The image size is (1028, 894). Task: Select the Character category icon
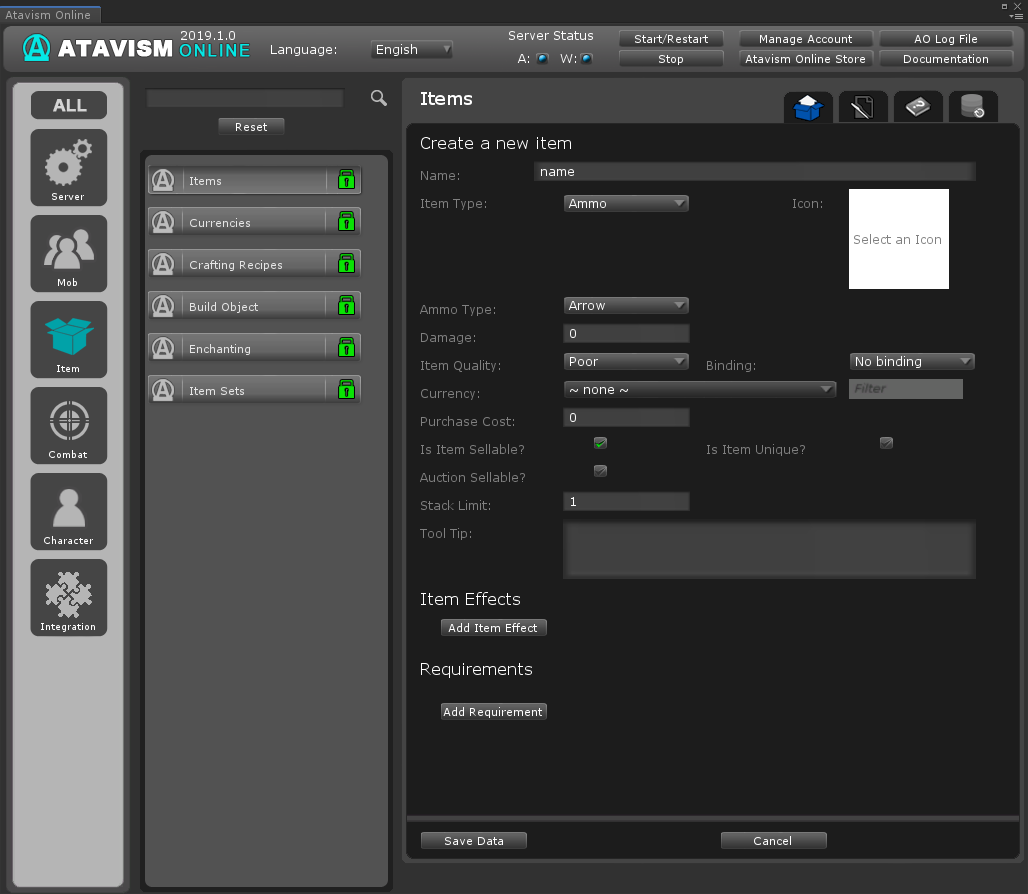68,511
